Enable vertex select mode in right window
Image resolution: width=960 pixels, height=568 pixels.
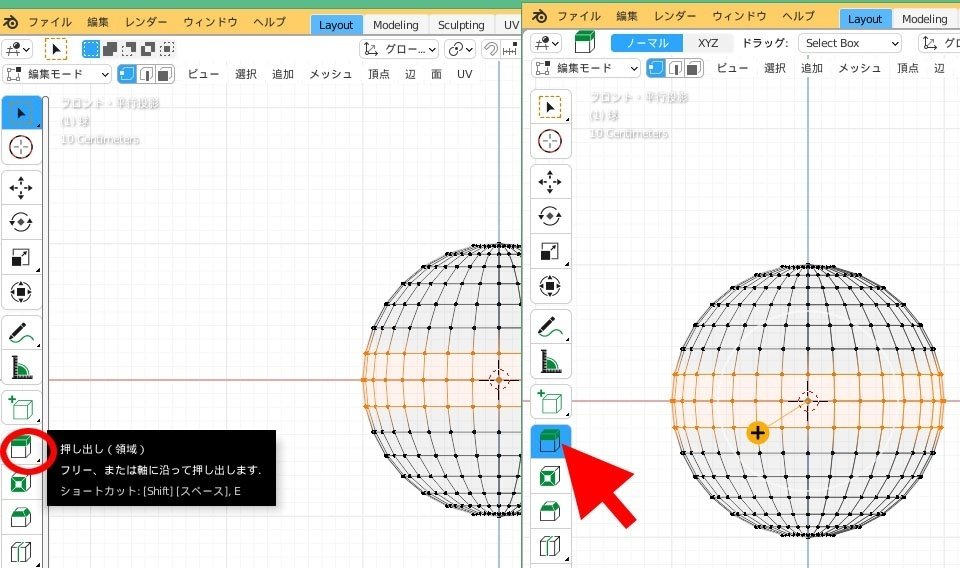coord(656,68)
